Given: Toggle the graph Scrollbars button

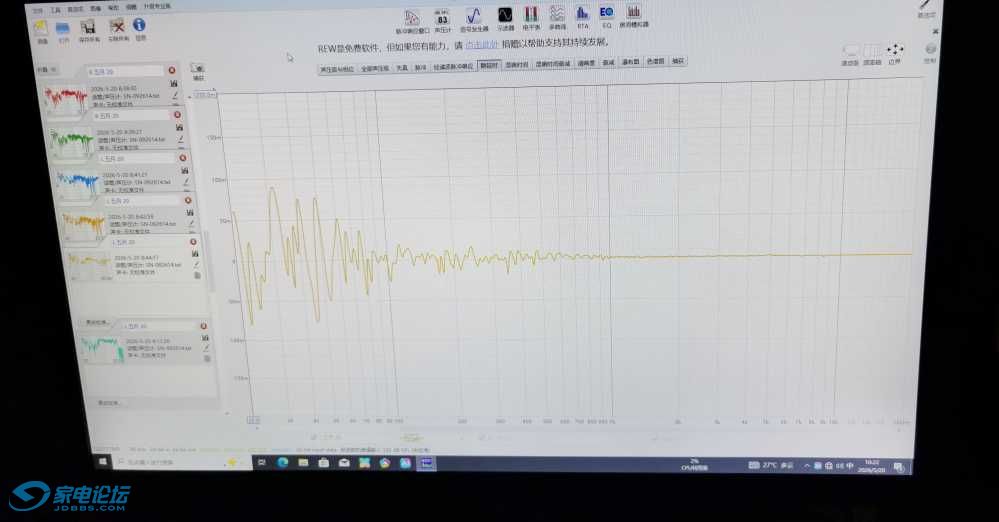Looking at the screenshot, I should pyautogui.click(x=850, y=54).
